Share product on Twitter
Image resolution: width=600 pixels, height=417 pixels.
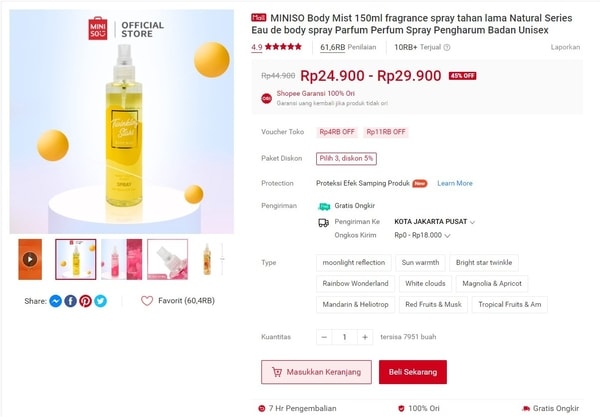(101, 301)
